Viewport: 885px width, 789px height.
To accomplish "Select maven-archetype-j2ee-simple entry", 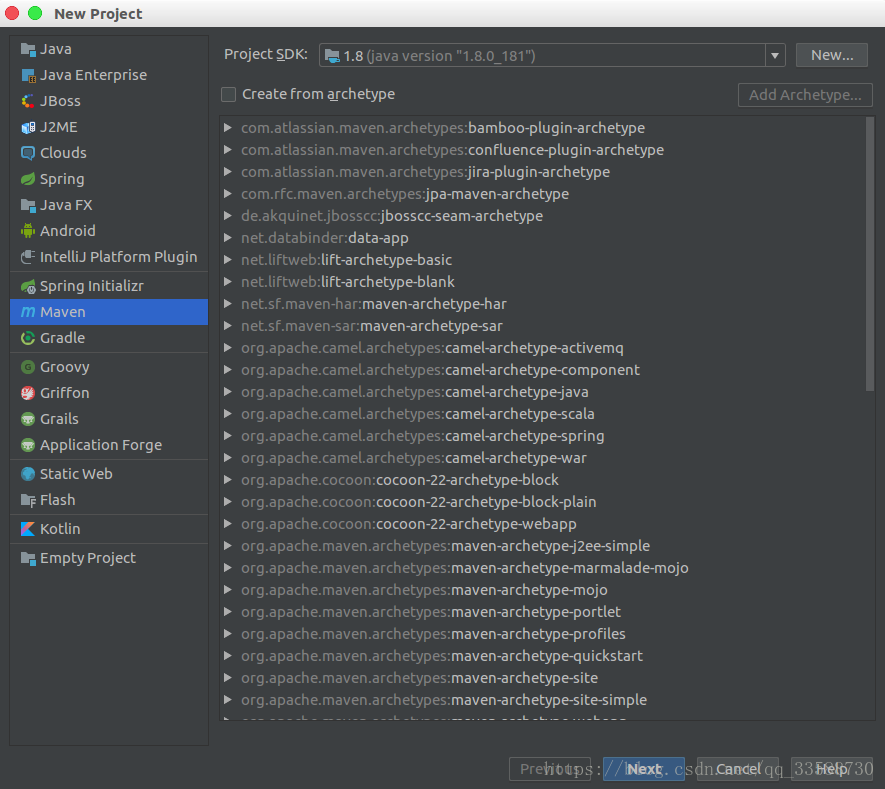I will point(445,546).
